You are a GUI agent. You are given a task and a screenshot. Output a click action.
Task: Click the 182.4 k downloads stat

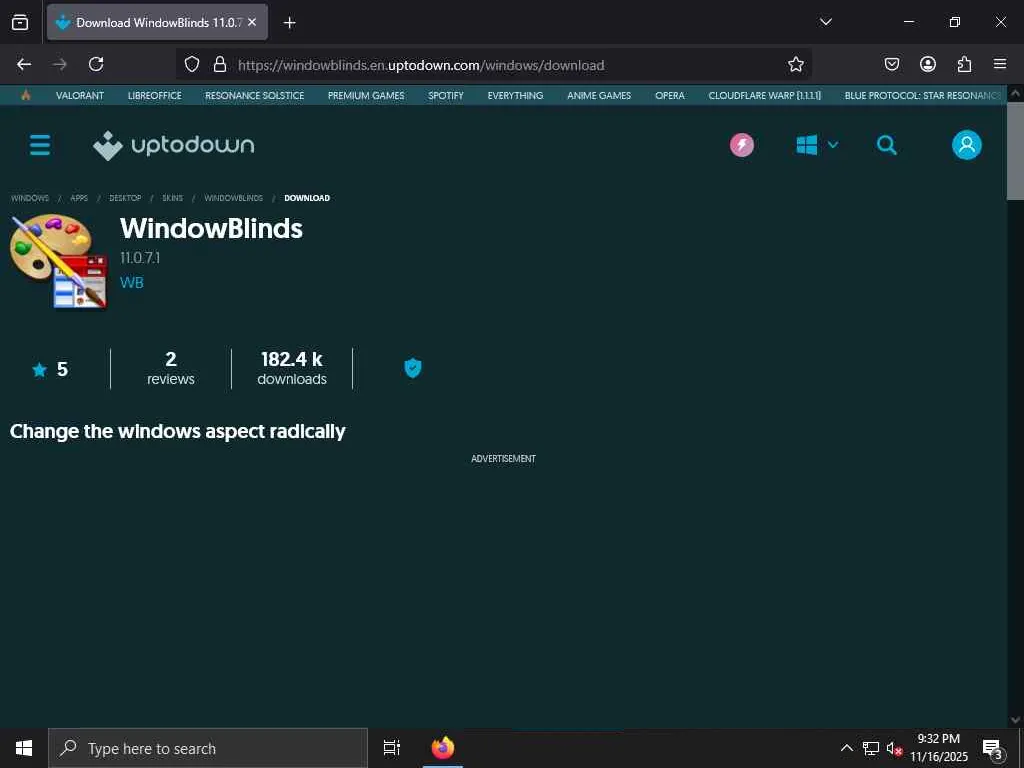(x=292, y=368)
